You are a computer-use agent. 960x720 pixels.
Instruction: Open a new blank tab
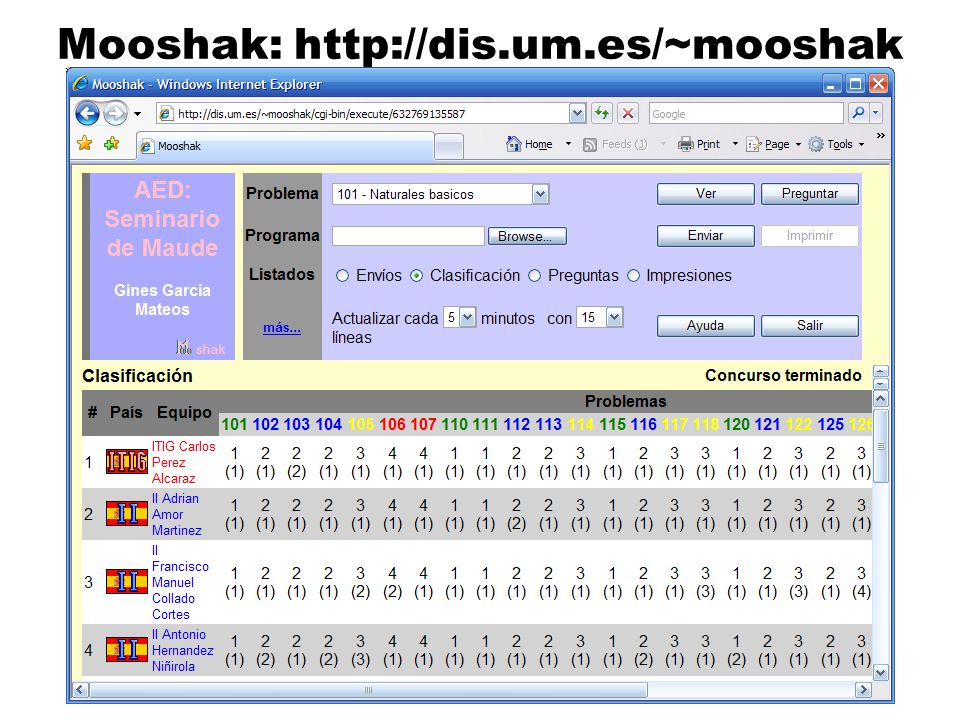point(449,147)
